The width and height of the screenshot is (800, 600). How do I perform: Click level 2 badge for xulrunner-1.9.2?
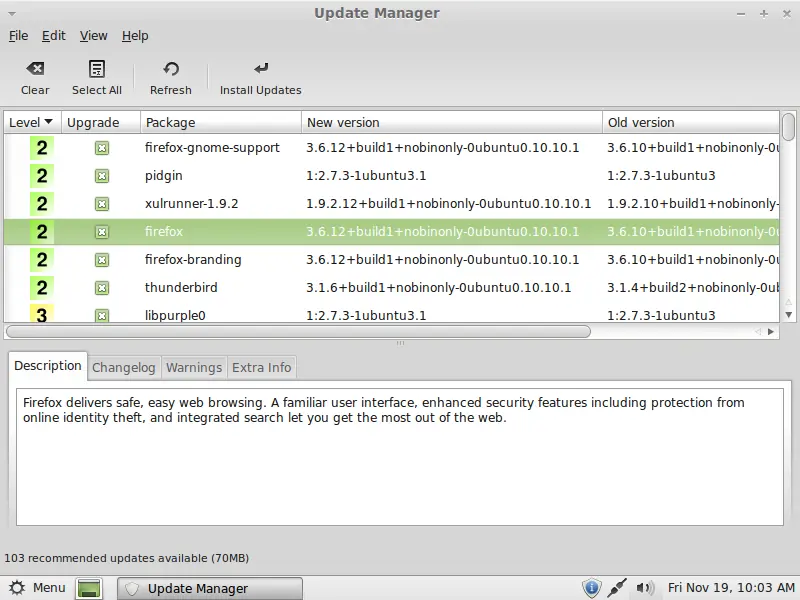pyautogui.click(x=42, y=204)
